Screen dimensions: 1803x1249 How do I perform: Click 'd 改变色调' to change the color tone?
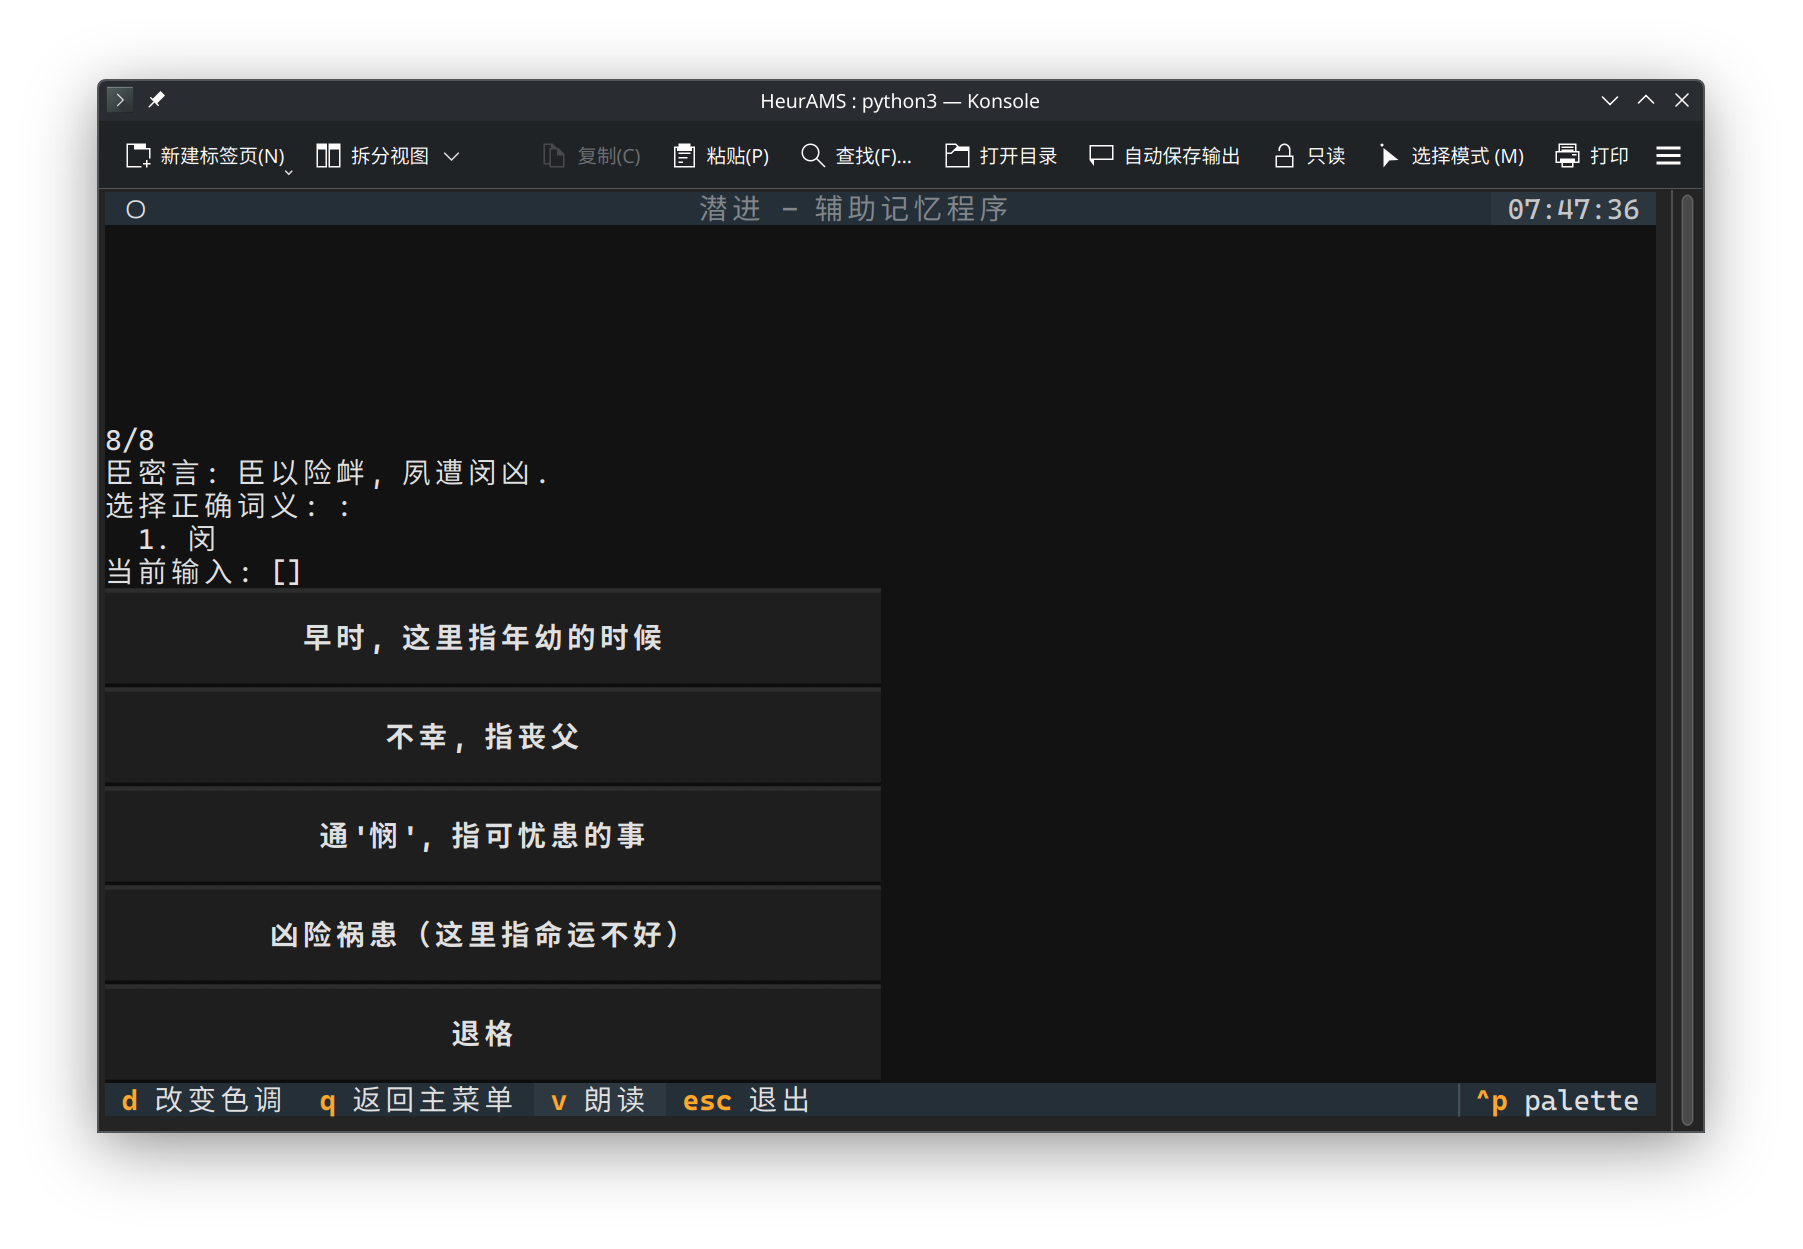203,1100
